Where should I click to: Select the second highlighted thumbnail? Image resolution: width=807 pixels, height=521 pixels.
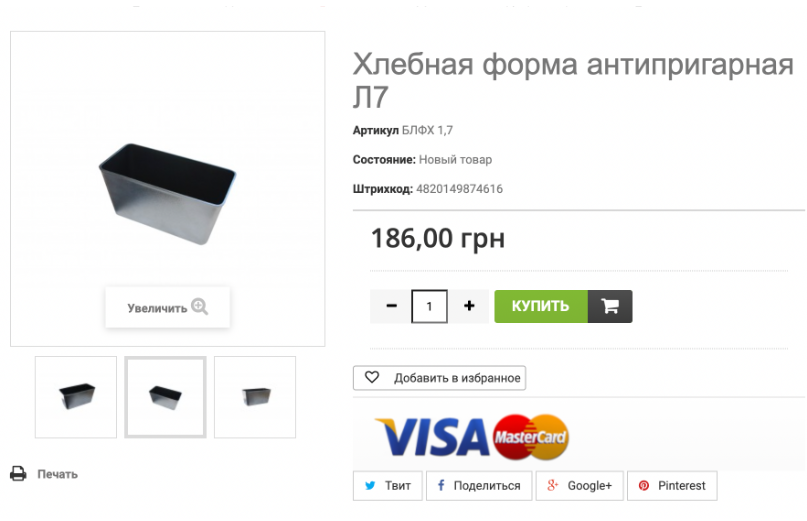165,397
